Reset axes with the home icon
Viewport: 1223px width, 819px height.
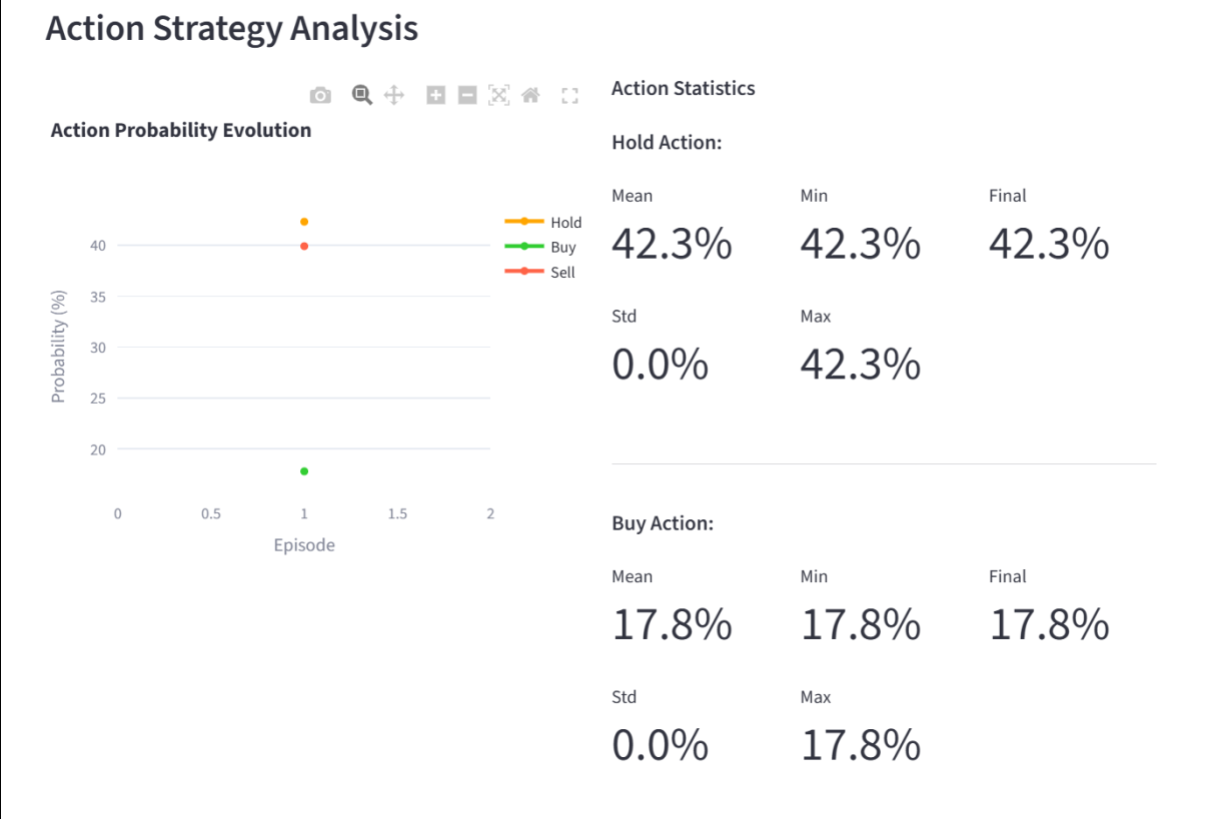coord(531,95)
